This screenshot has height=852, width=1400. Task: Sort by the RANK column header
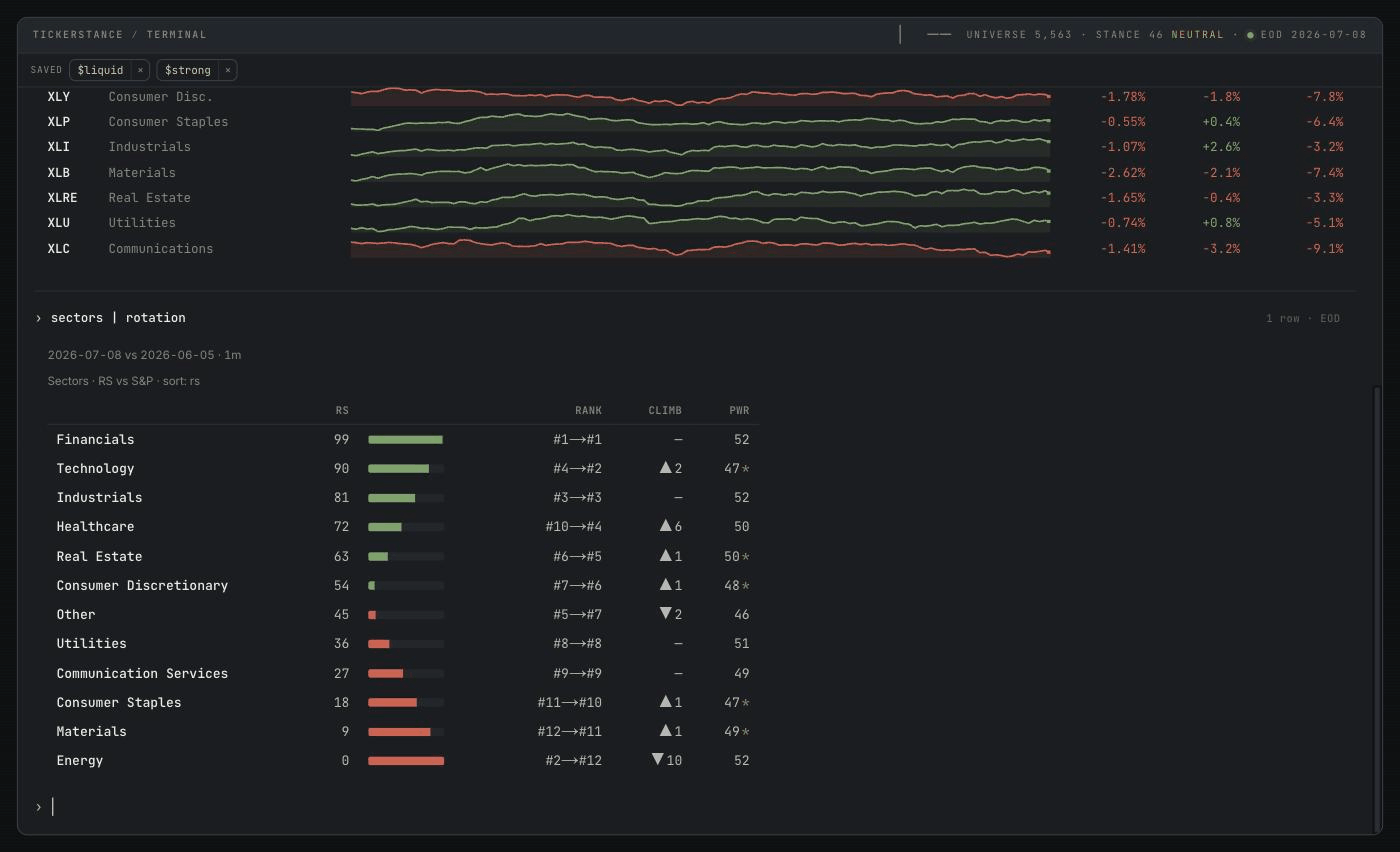[x=588, y=410]
